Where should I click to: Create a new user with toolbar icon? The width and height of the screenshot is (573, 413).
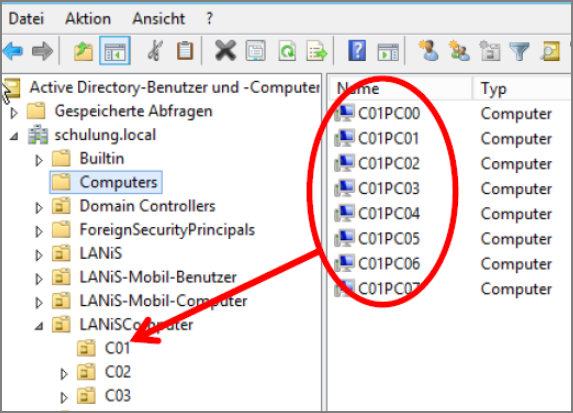[428, 51]
